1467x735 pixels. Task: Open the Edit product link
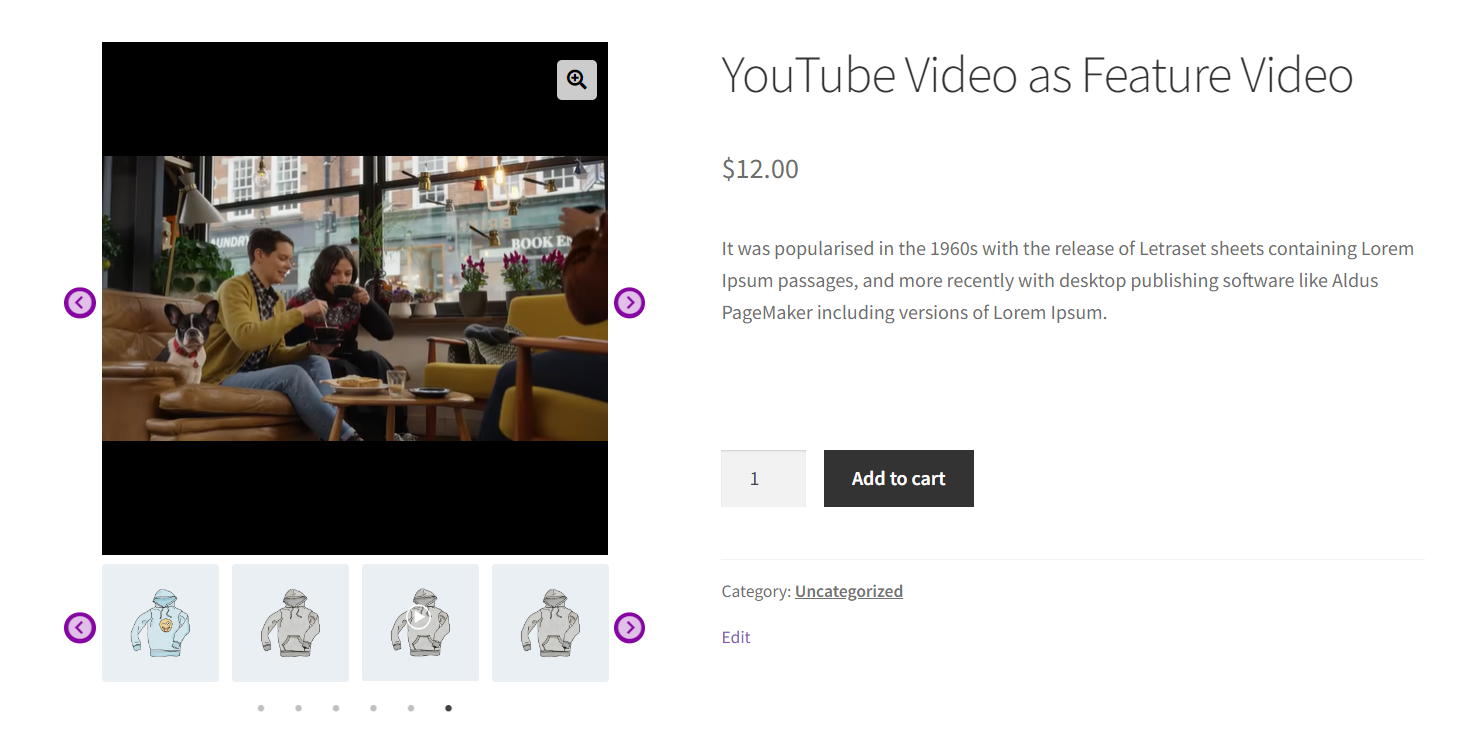click(x=735, y=637)
